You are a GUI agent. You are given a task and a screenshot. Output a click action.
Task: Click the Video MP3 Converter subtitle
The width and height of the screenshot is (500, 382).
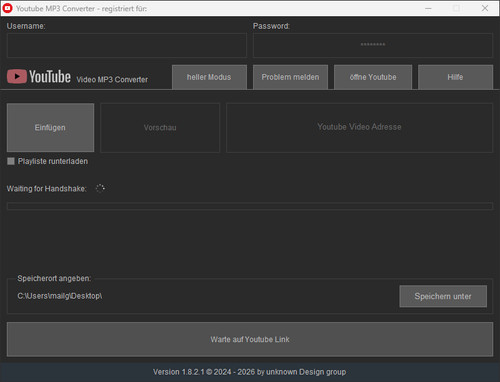tap(112, 80)
